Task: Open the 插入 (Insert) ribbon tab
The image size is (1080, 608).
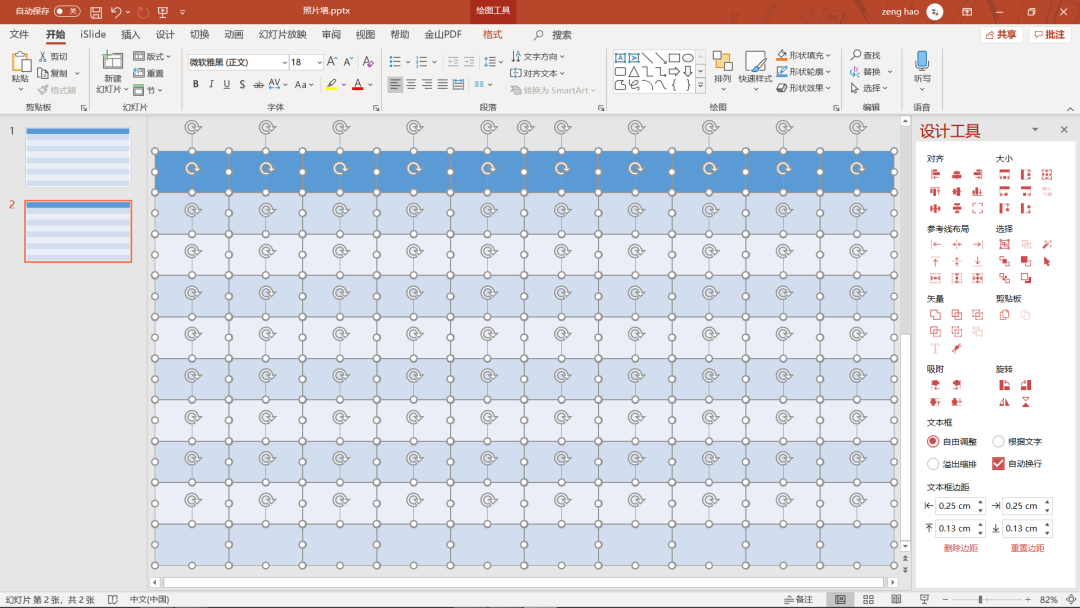Action: click(x=131, y=34)
